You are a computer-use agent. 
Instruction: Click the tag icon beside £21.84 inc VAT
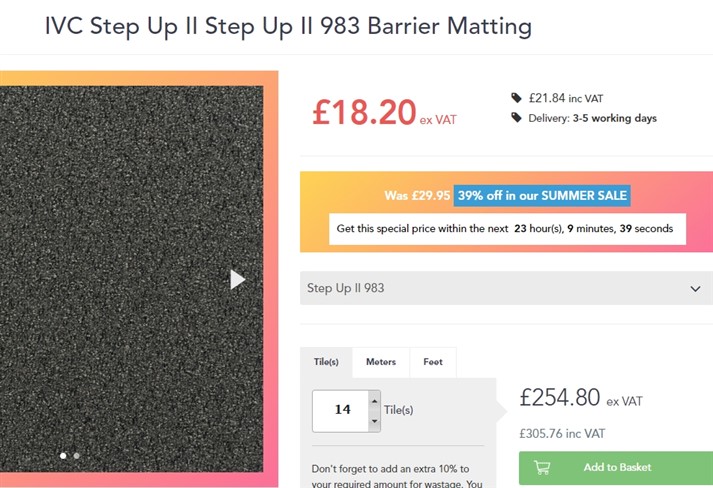coord(516,98)
